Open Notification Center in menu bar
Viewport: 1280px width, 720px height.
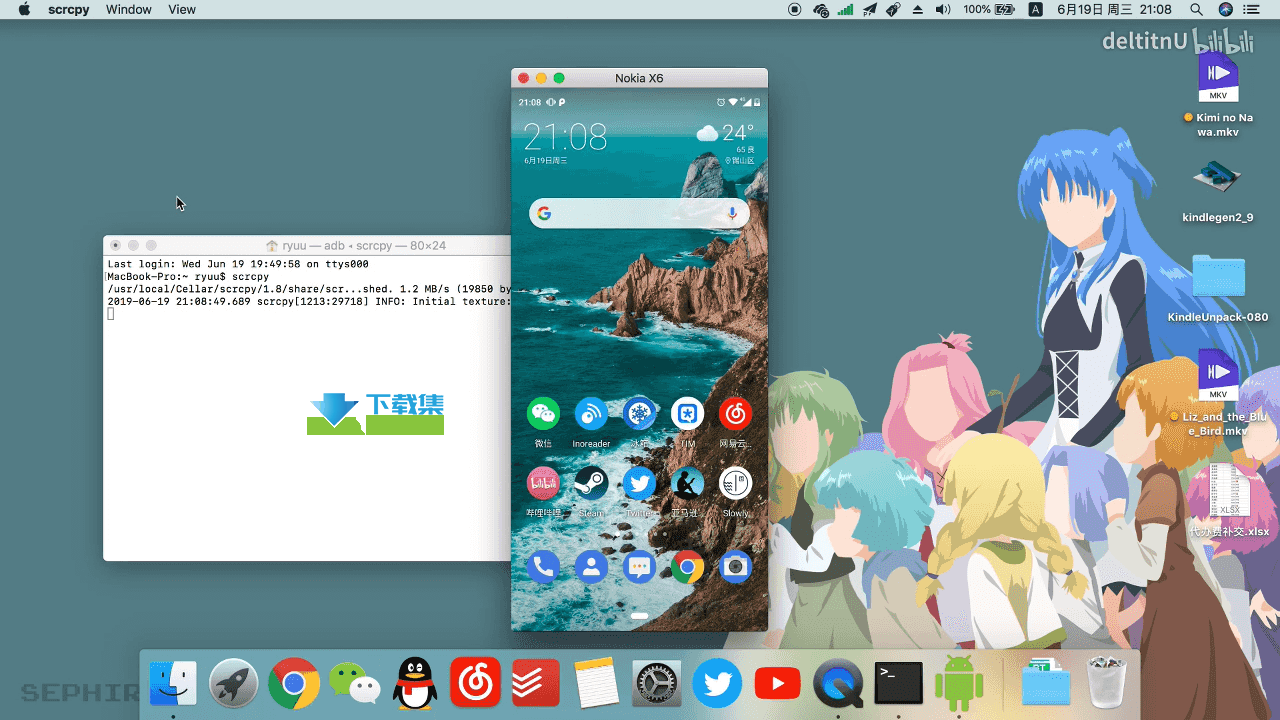(x=1252, y=9)
